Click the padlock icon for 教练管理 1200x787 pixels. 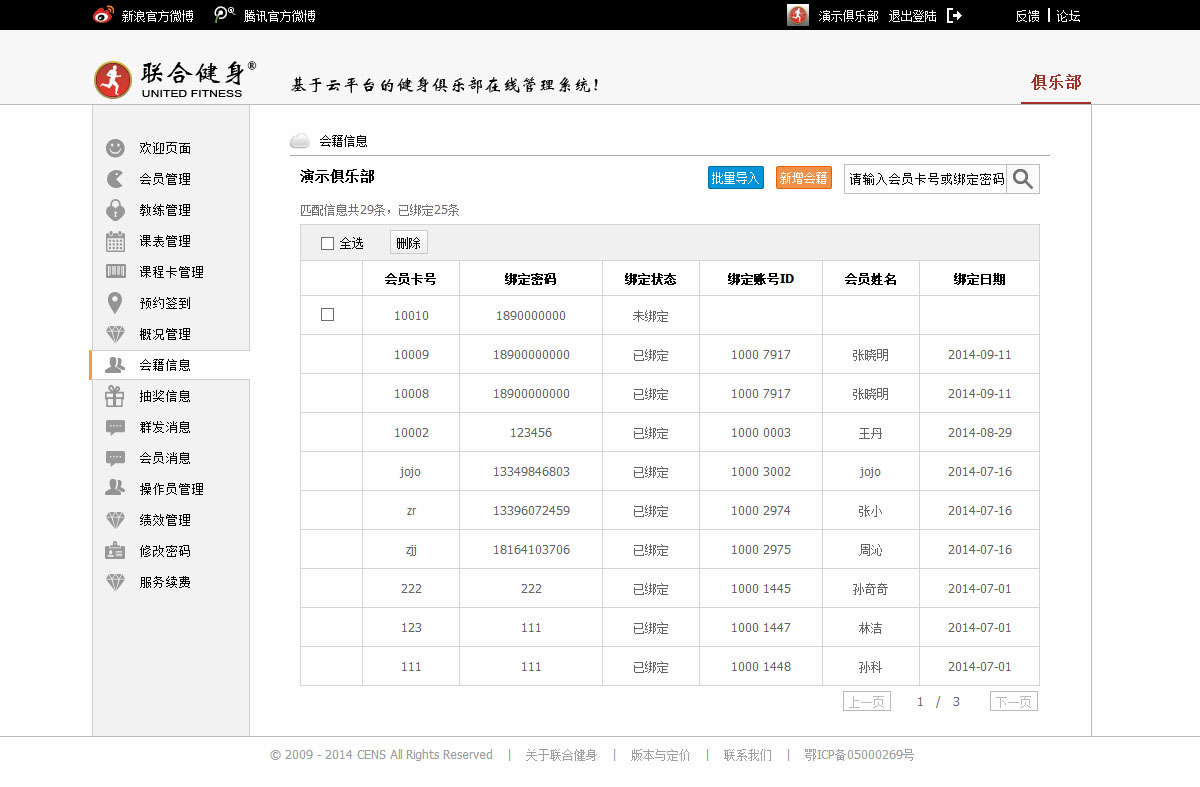[x=116, y=210]
